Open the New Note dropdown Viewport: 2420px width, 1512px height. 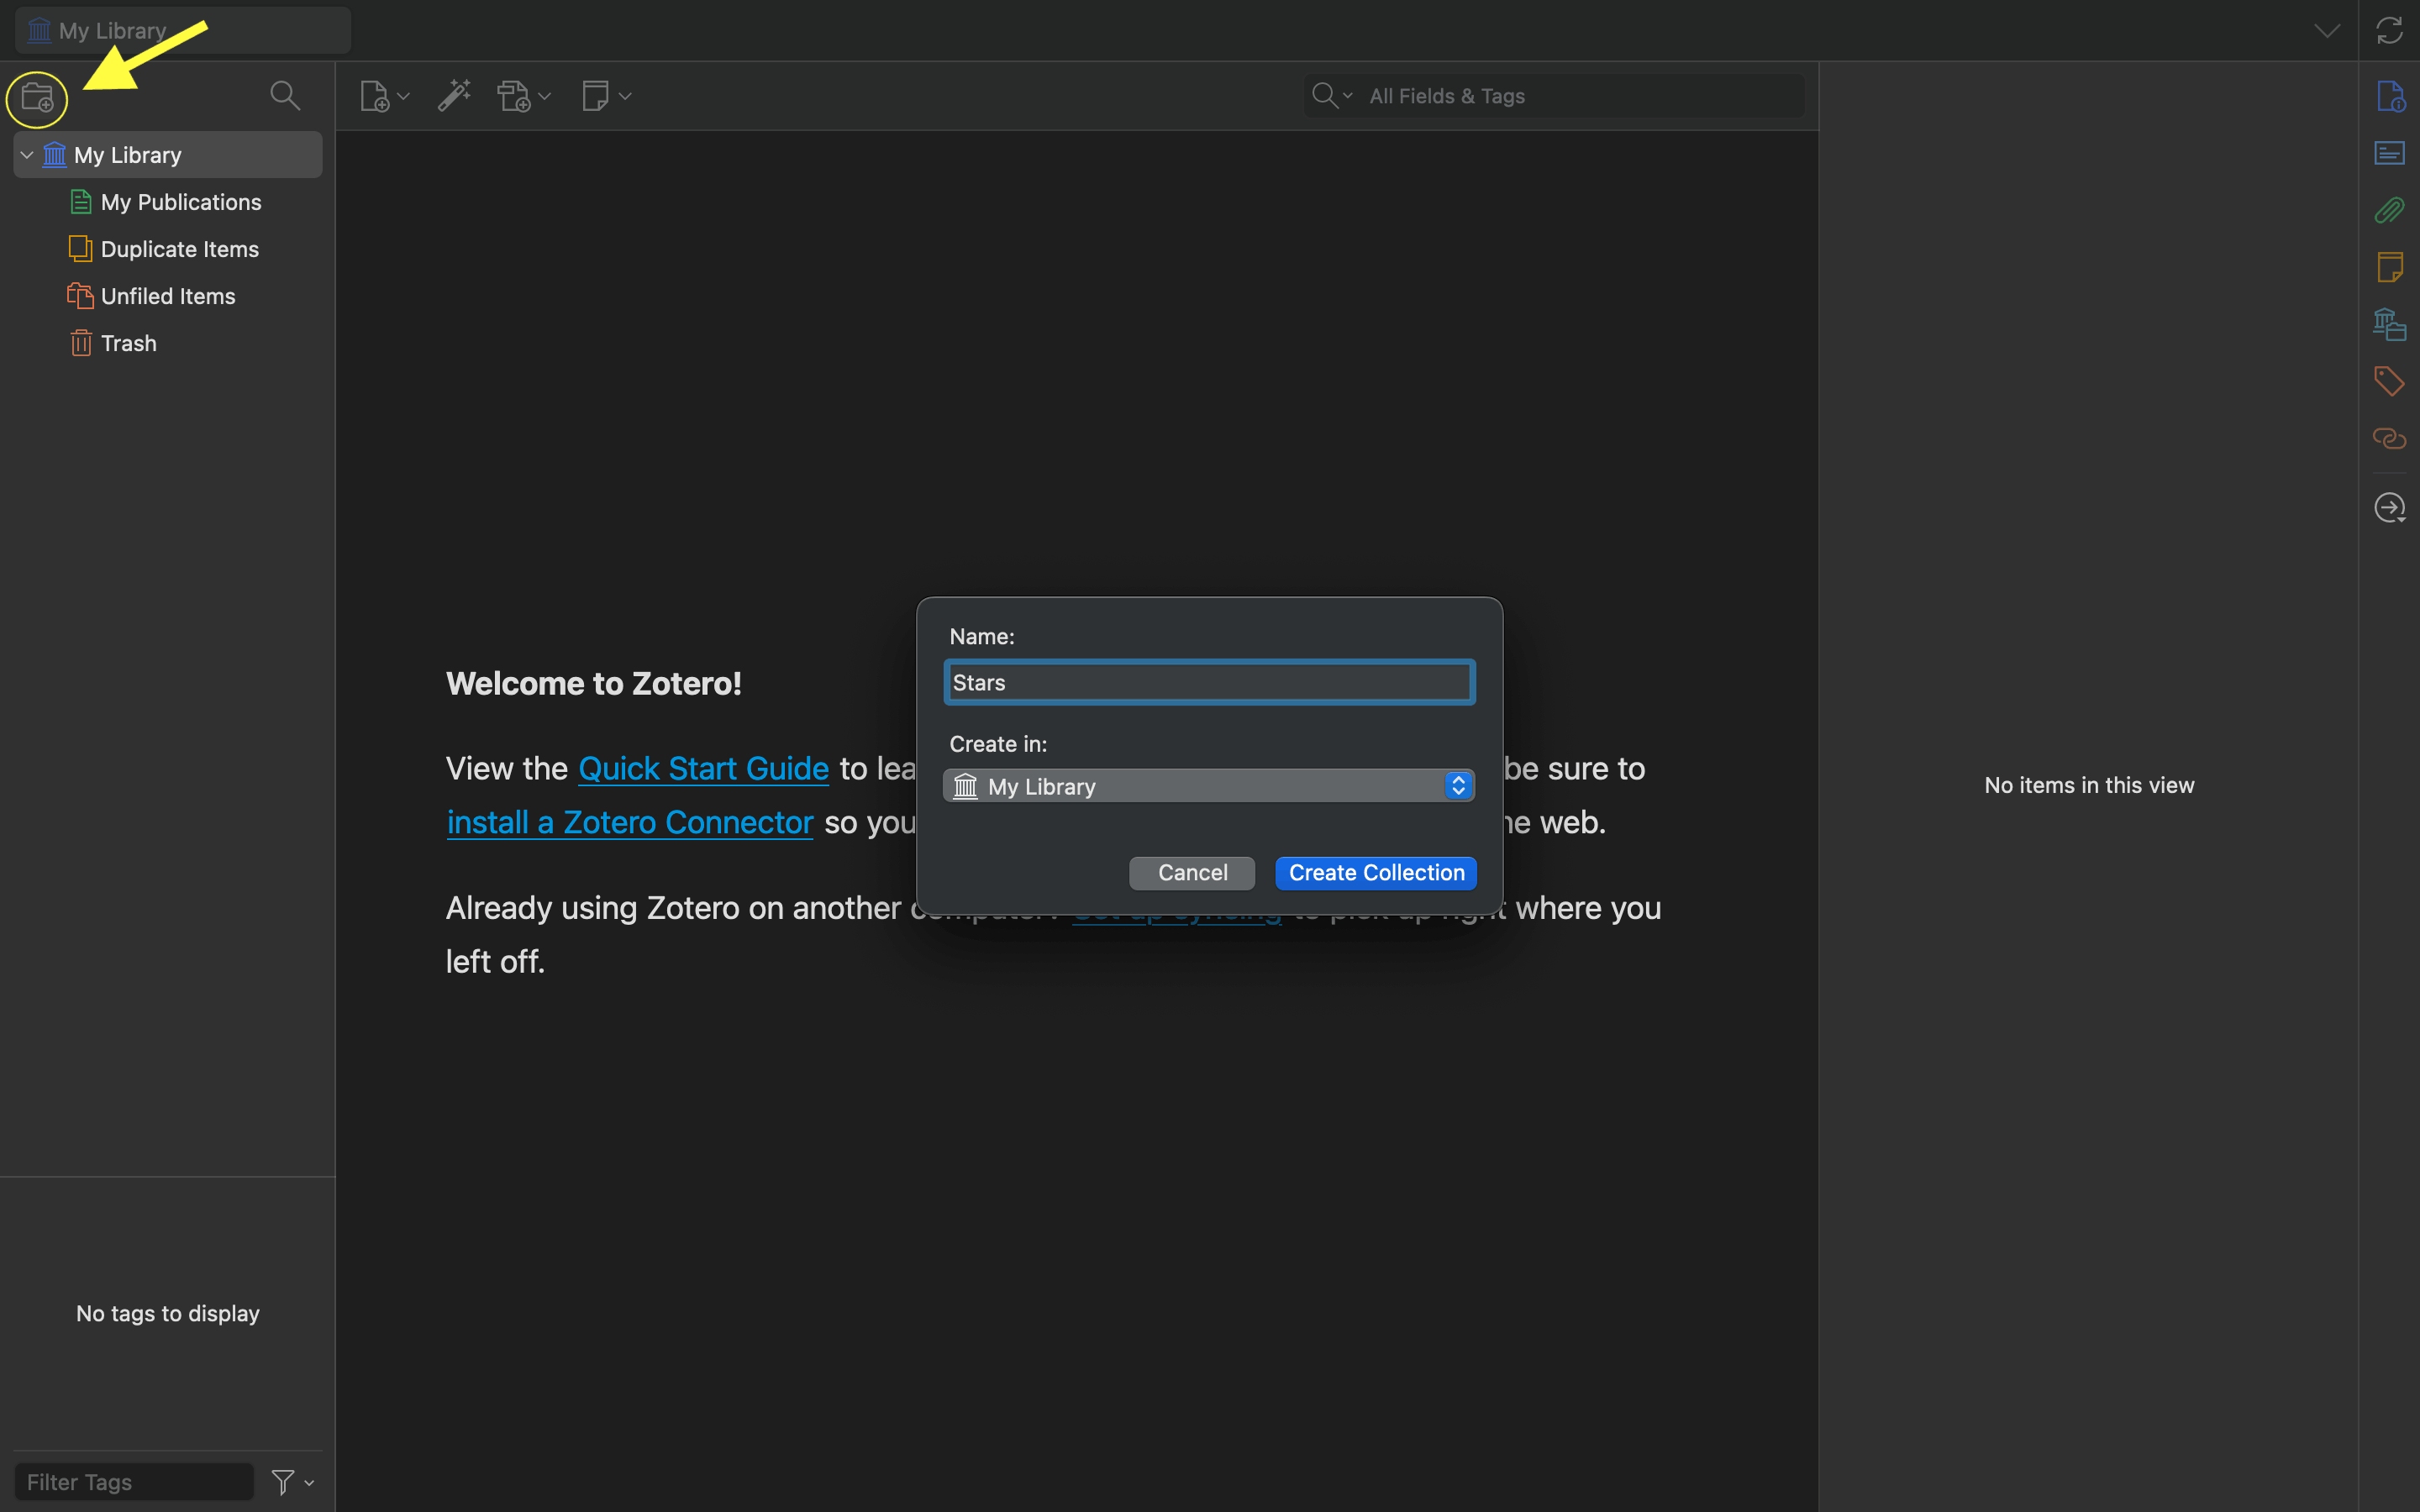(606, 96)
